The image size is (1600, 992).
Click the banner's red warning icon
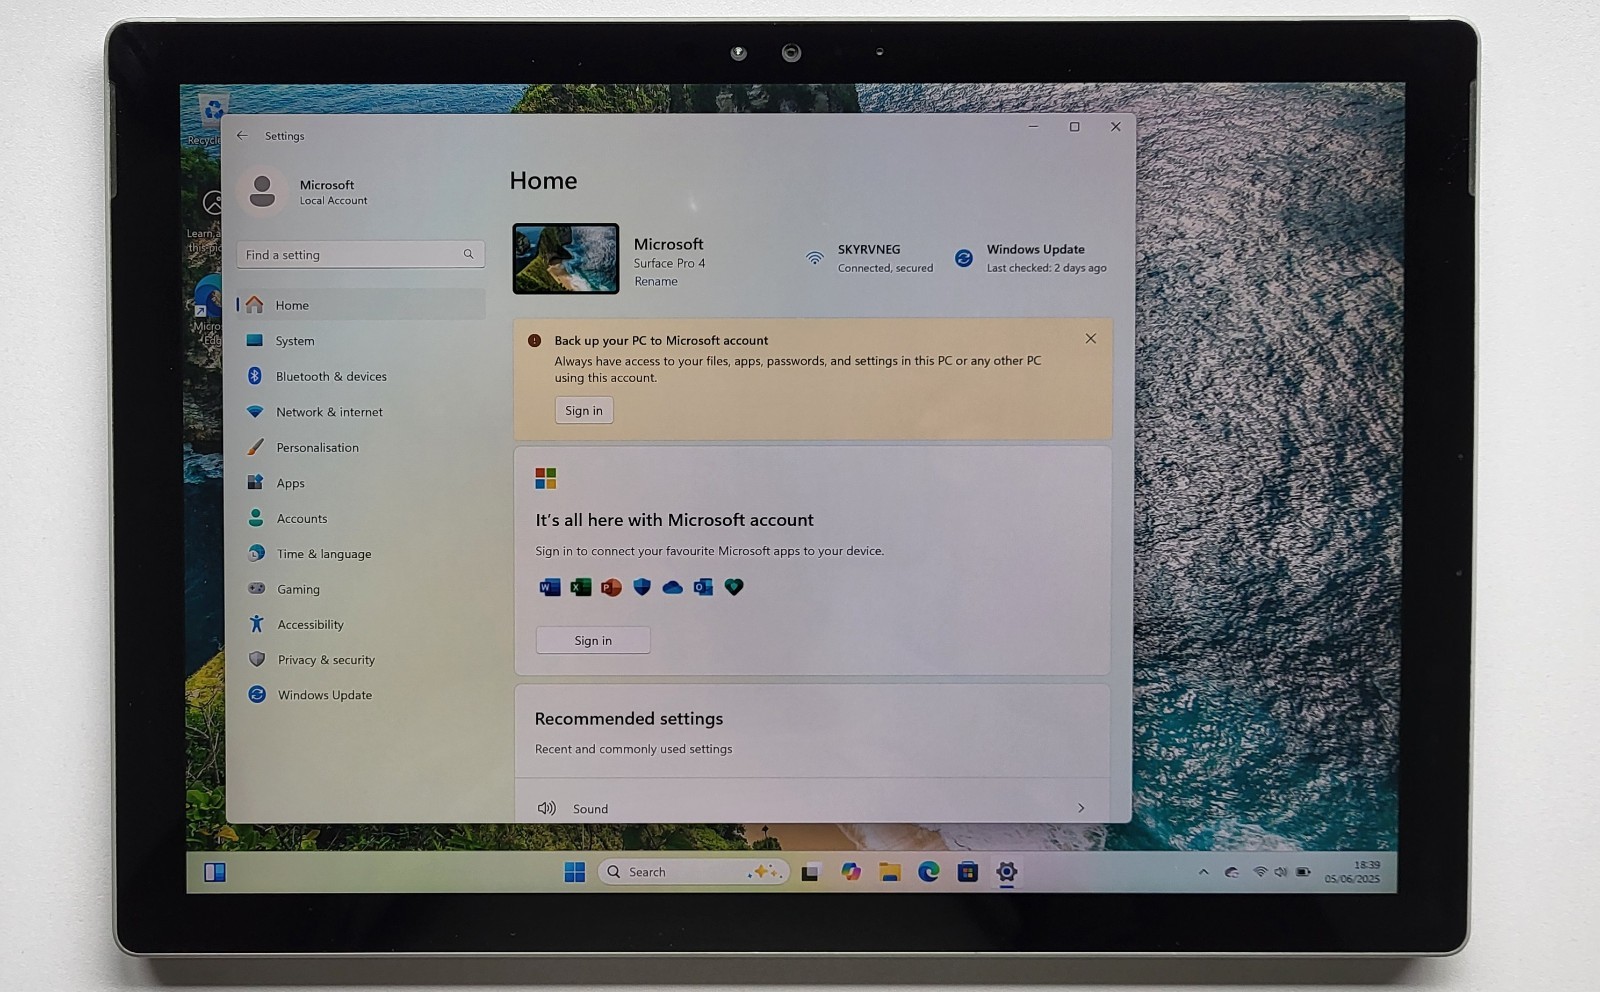[x=534, y=340]
